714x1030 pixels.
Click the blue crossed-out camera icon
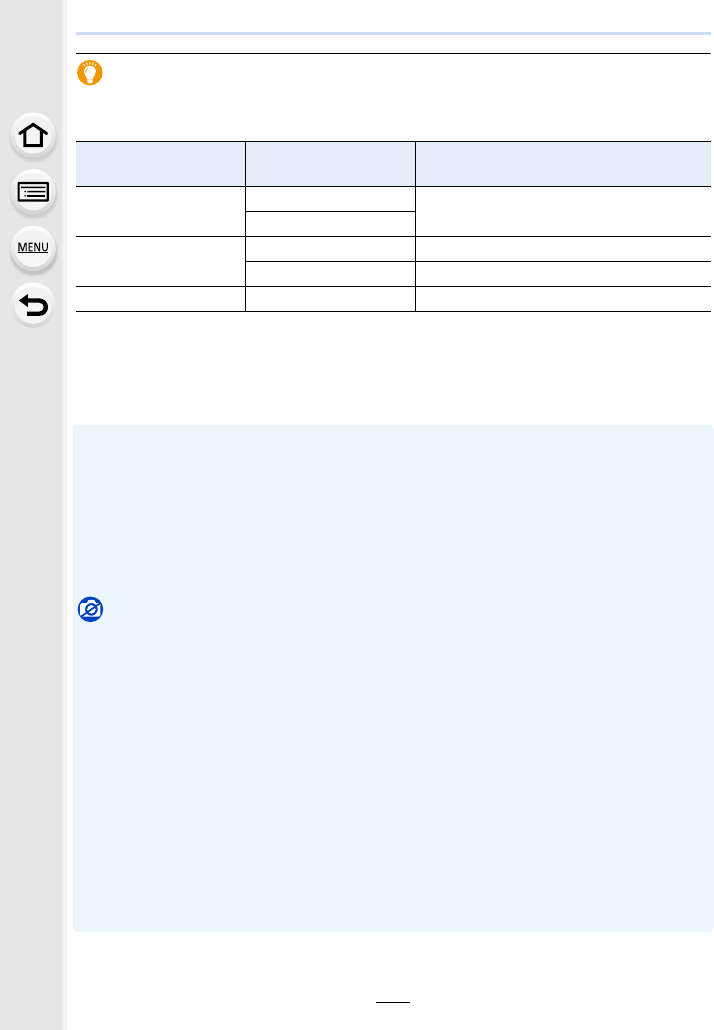pos(90,609)
